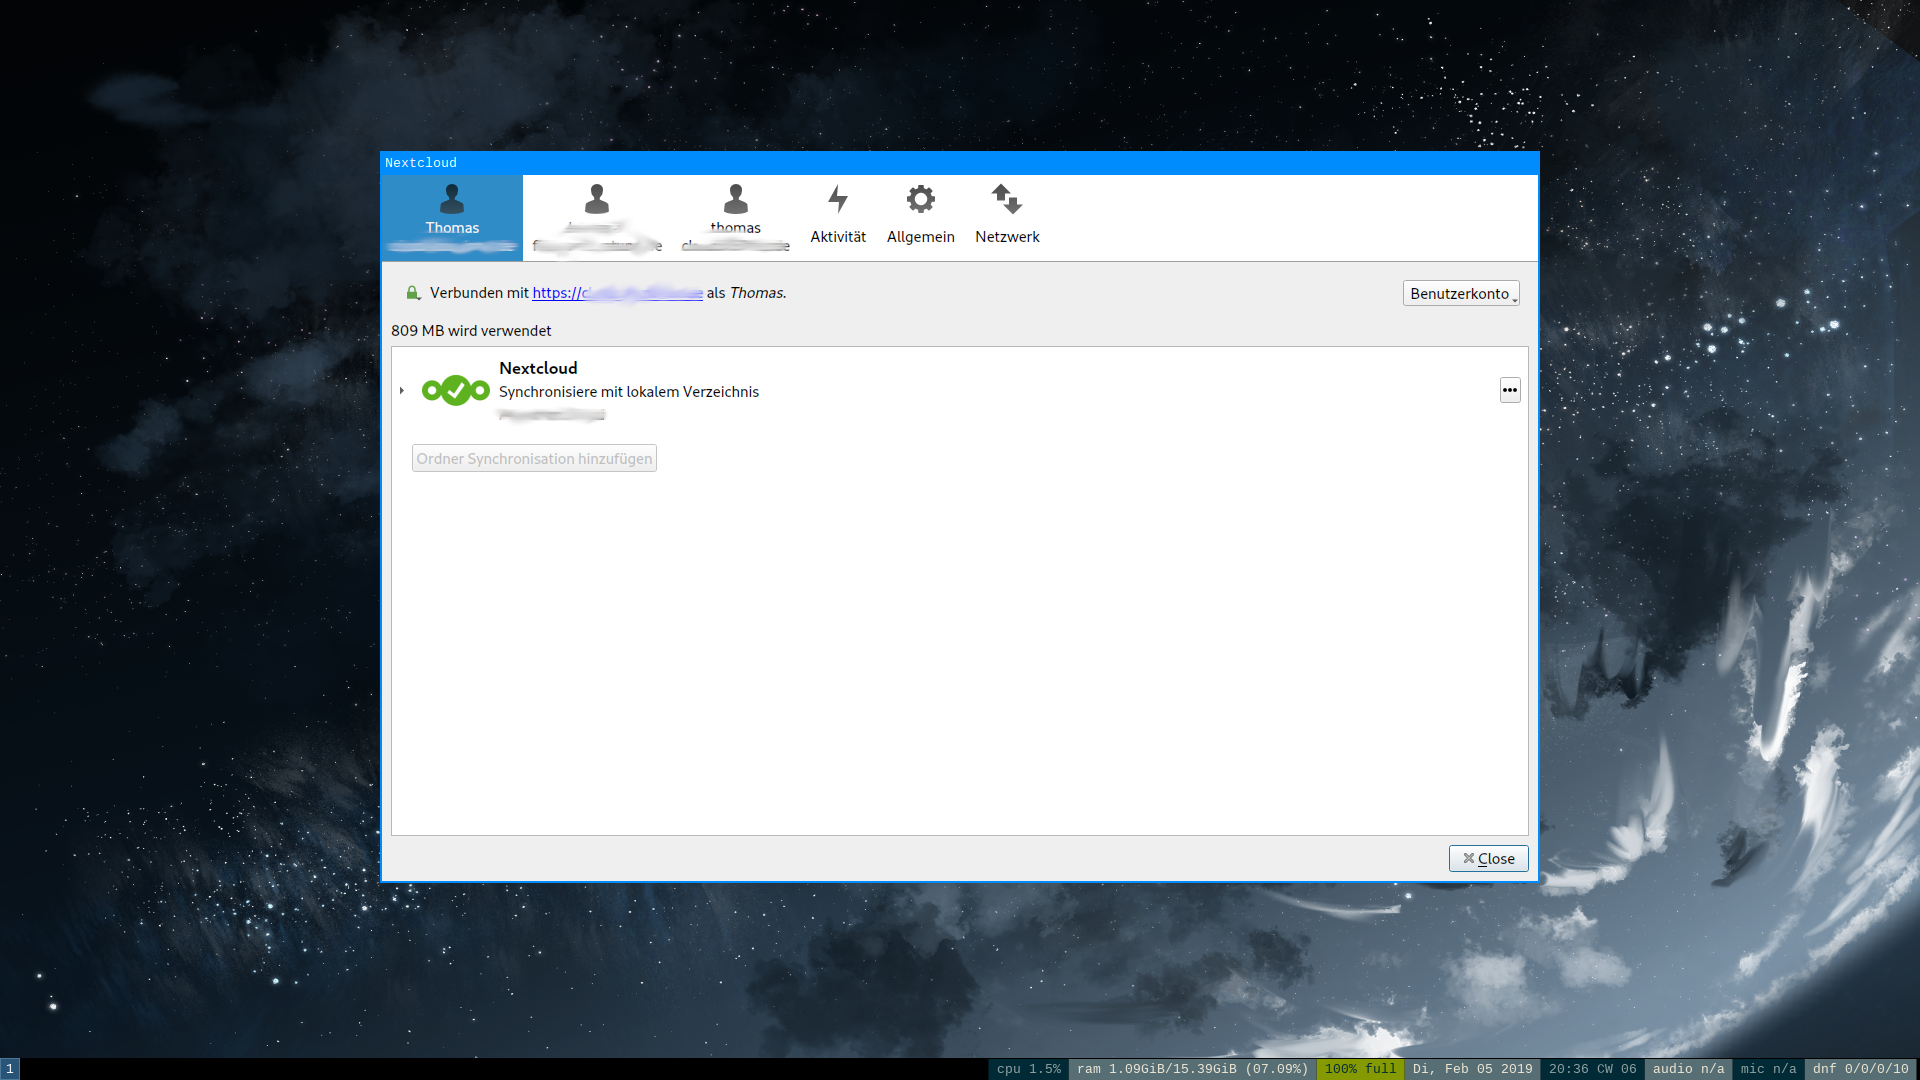
Task: Click the dnf updates status block
Action: tap(1860, 1069)
